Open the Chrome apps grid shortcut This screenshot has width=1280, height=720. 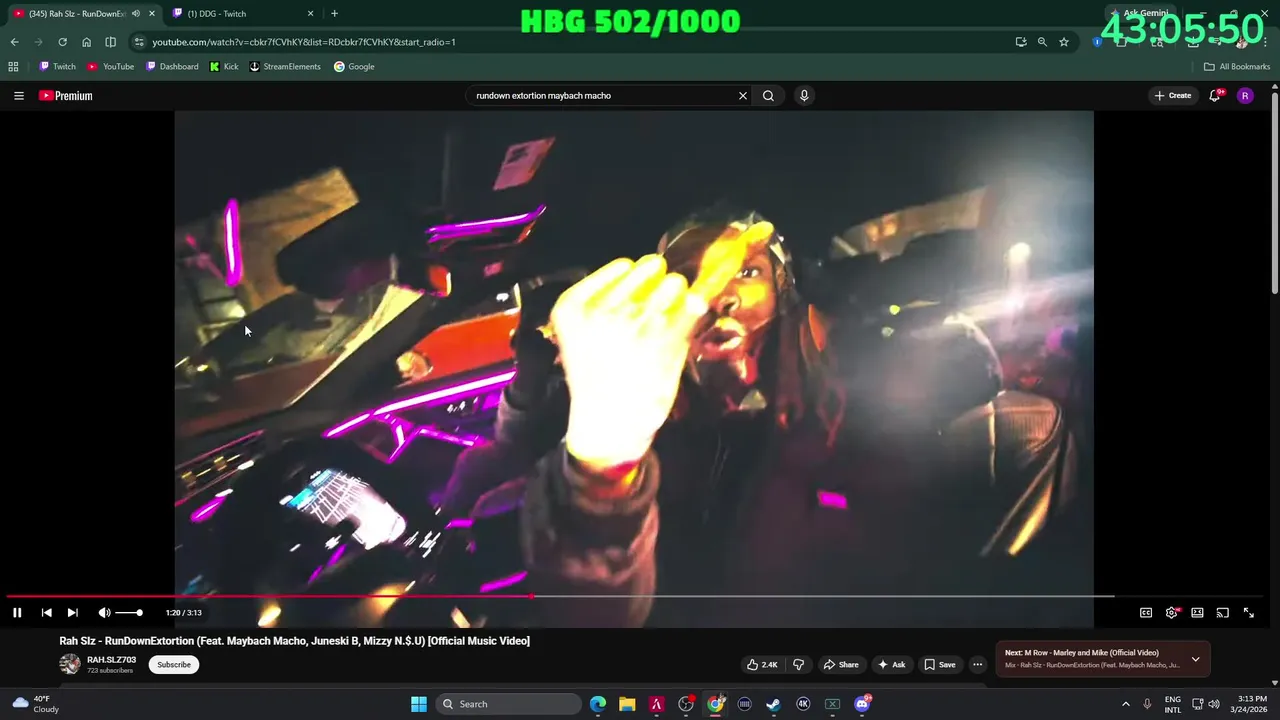[13, 67]
